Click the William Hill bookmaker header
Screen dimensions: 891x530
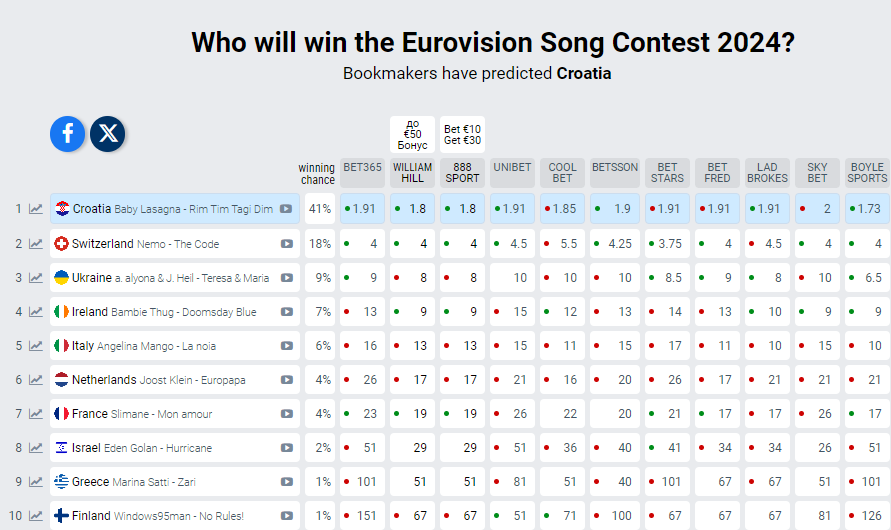(x=412, y=173)
